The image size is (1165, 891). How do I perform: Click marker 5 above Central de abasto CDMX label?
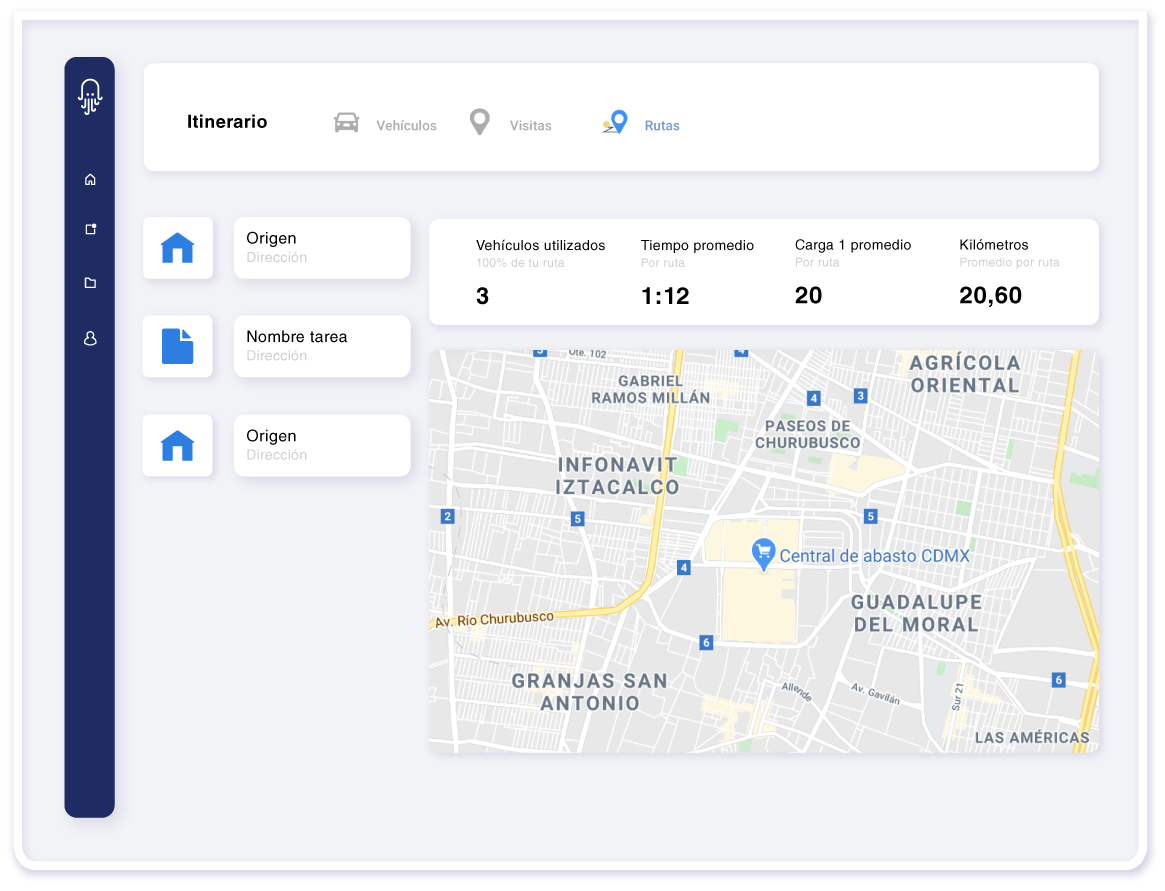click(x=871, y=516)
